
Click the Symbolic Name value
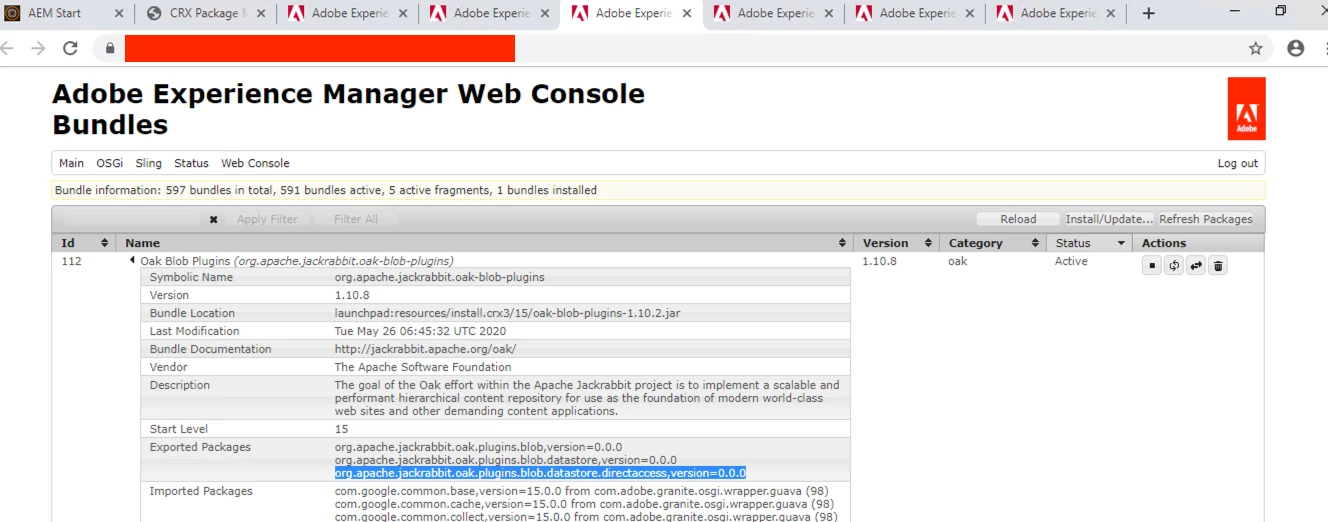(439, 277)
